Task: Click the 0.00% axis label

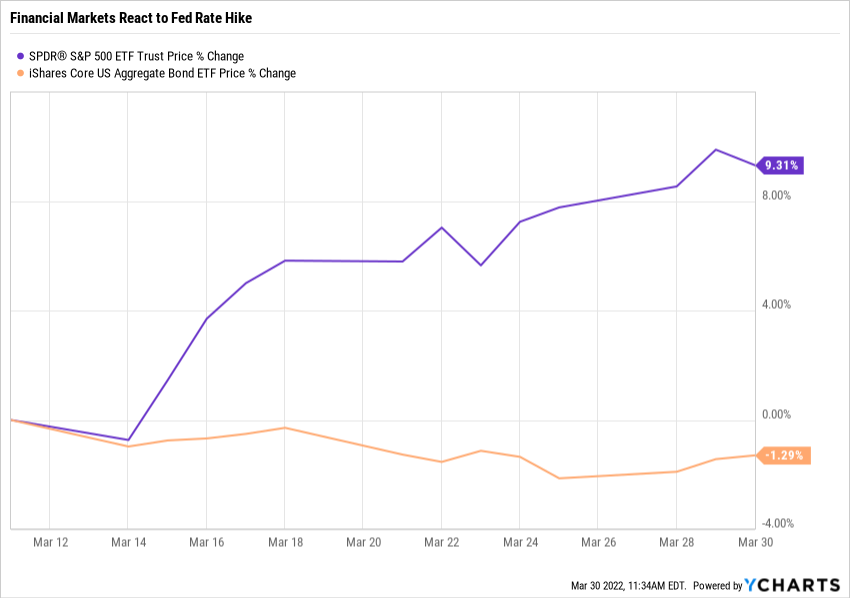Action: pos(776,414)
